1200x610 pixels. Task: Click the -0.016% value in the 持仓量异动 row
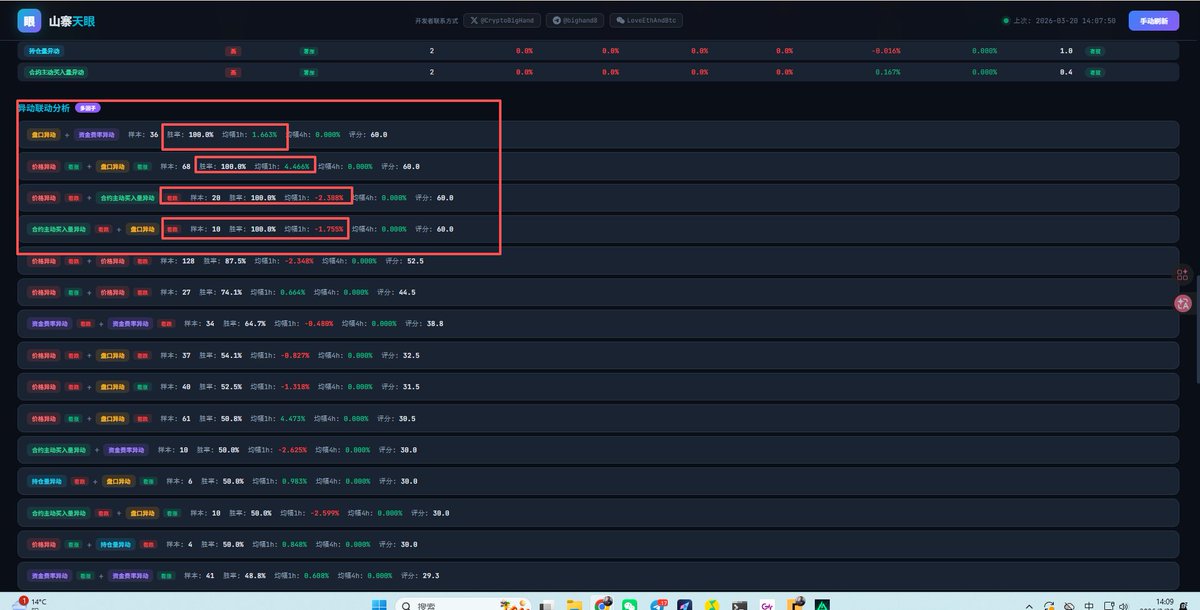(886, 50)
